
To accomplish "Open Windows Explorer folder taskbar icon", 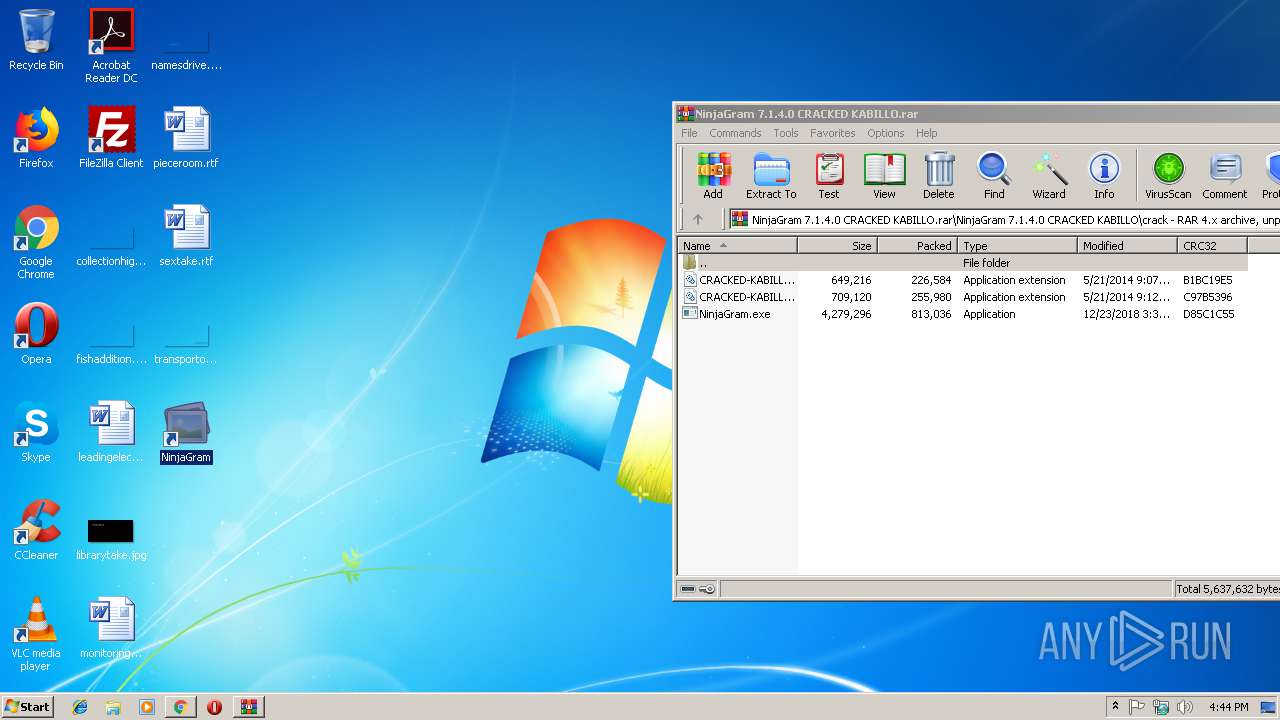I will click(113, 707).
